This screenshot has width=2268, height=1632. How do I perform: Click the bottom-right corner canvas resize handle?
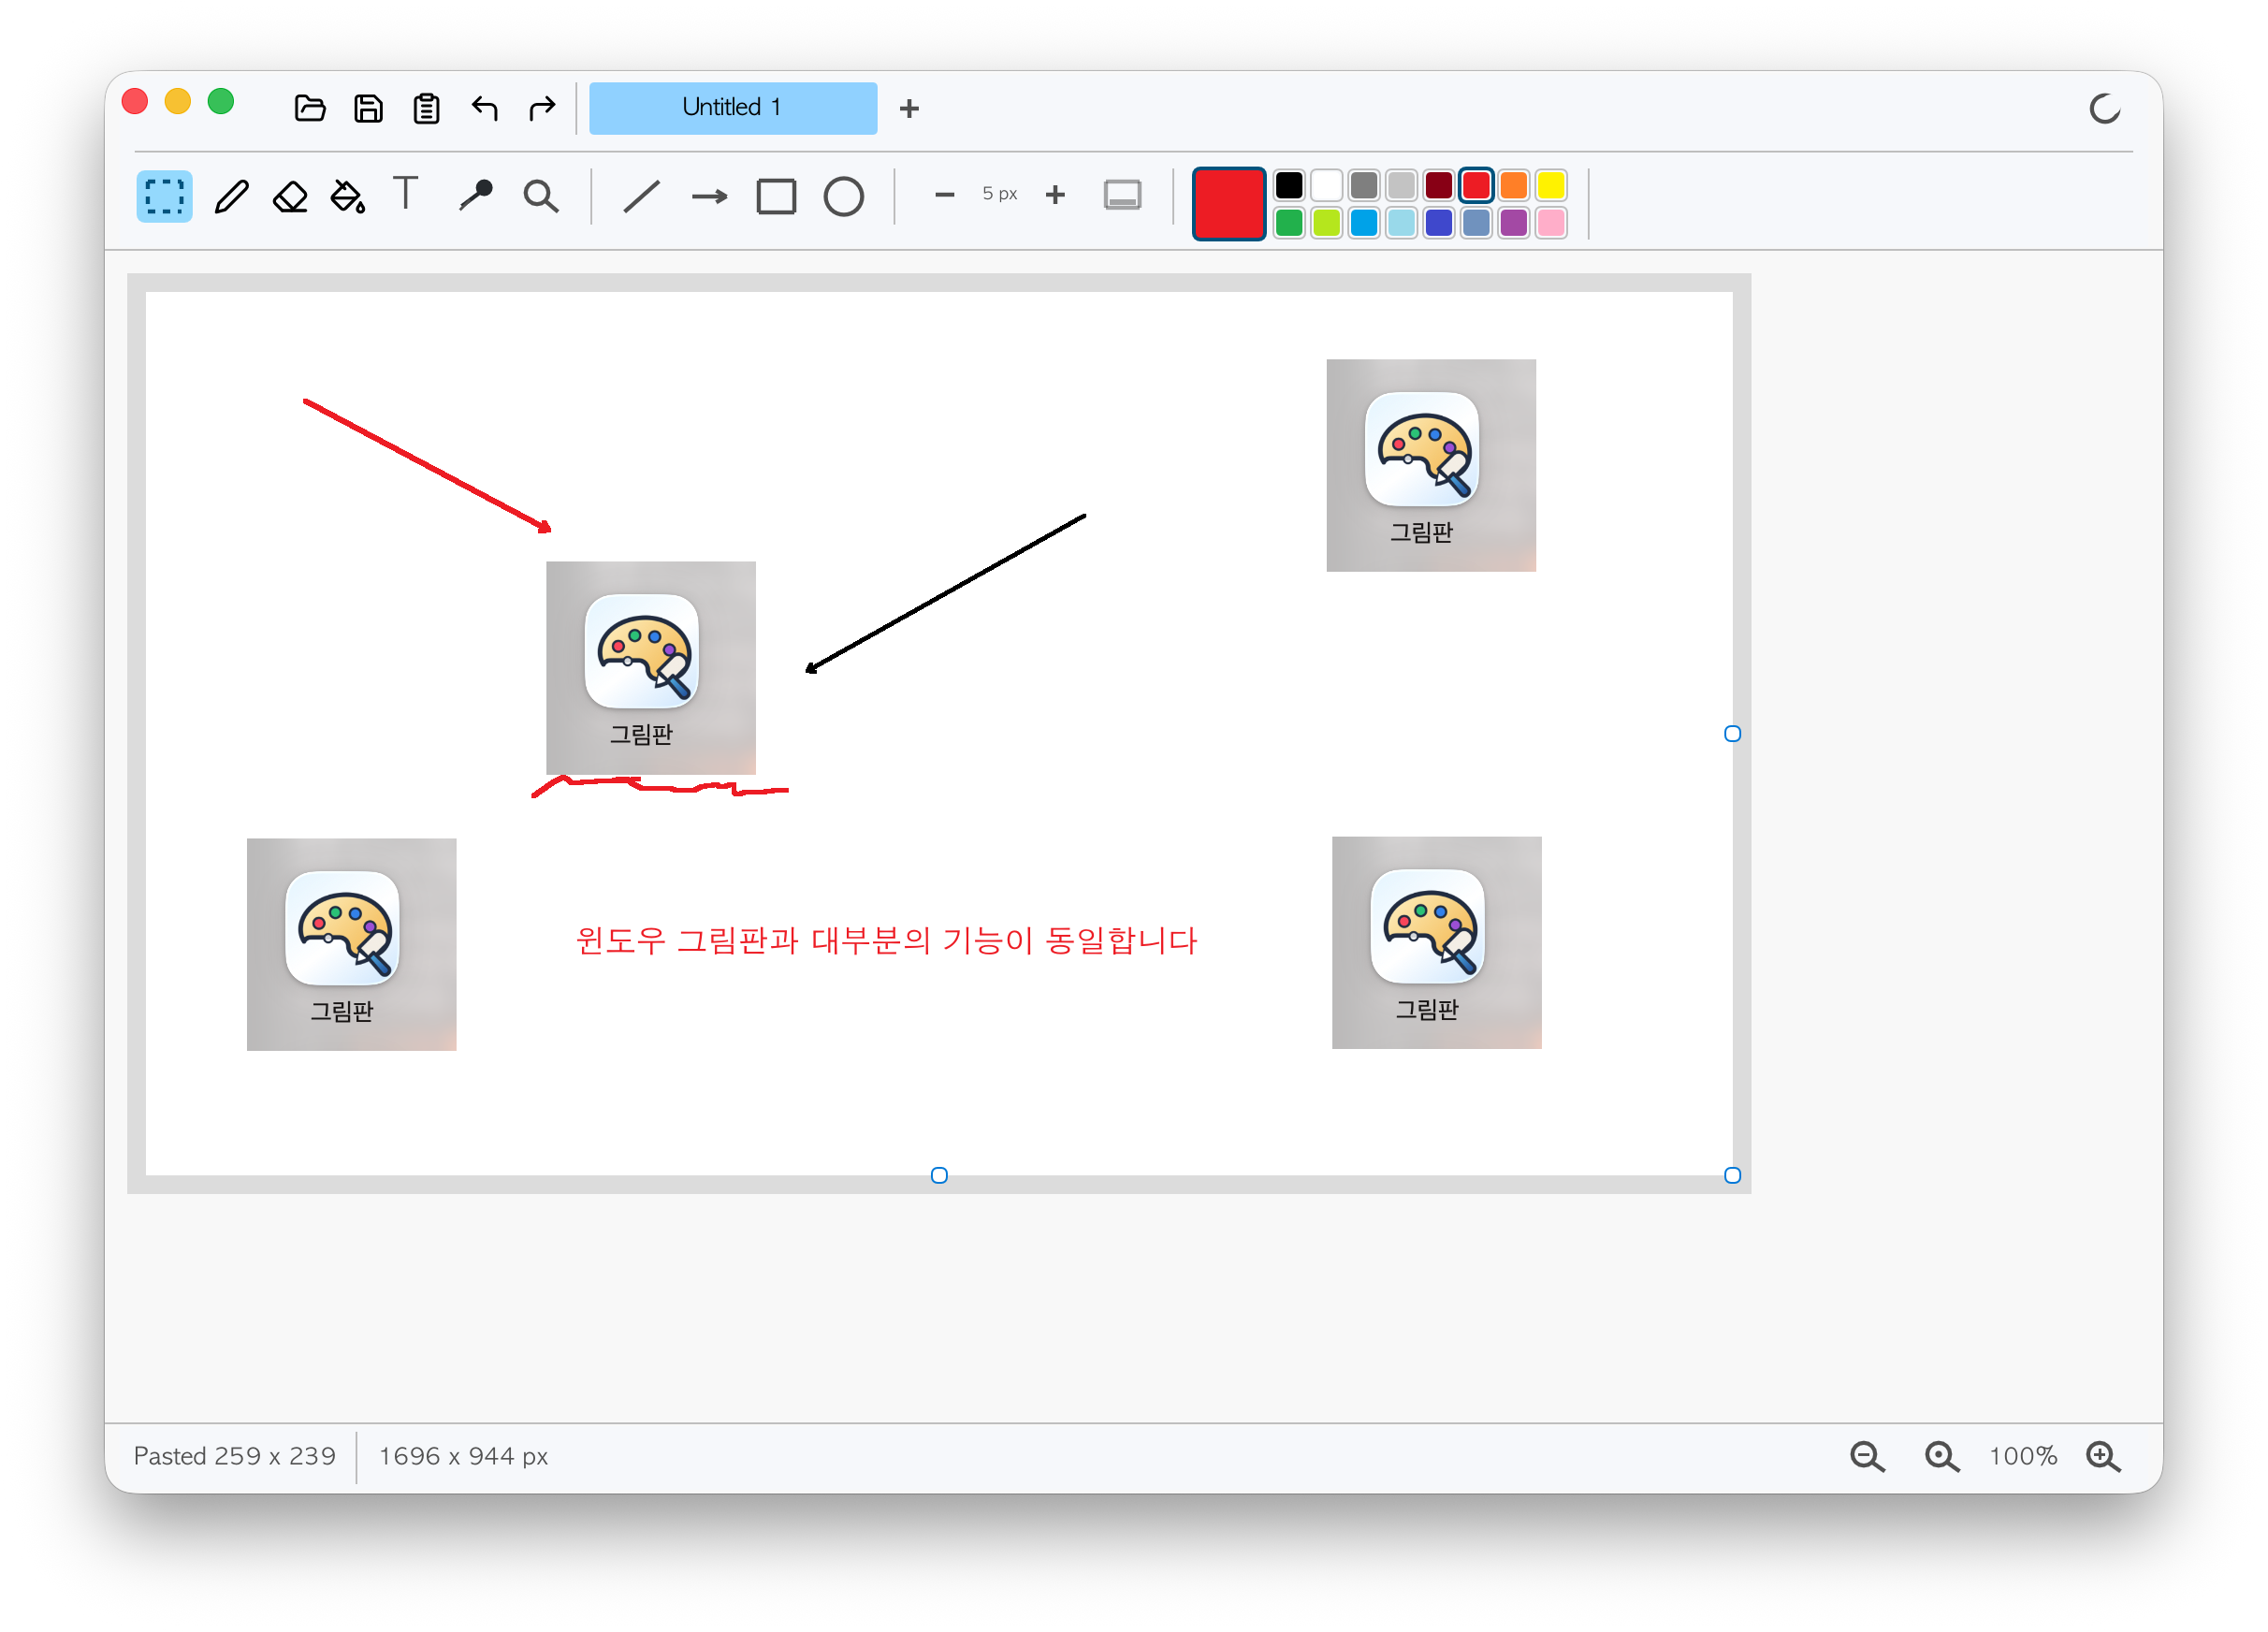[x=1732, y=1175]
